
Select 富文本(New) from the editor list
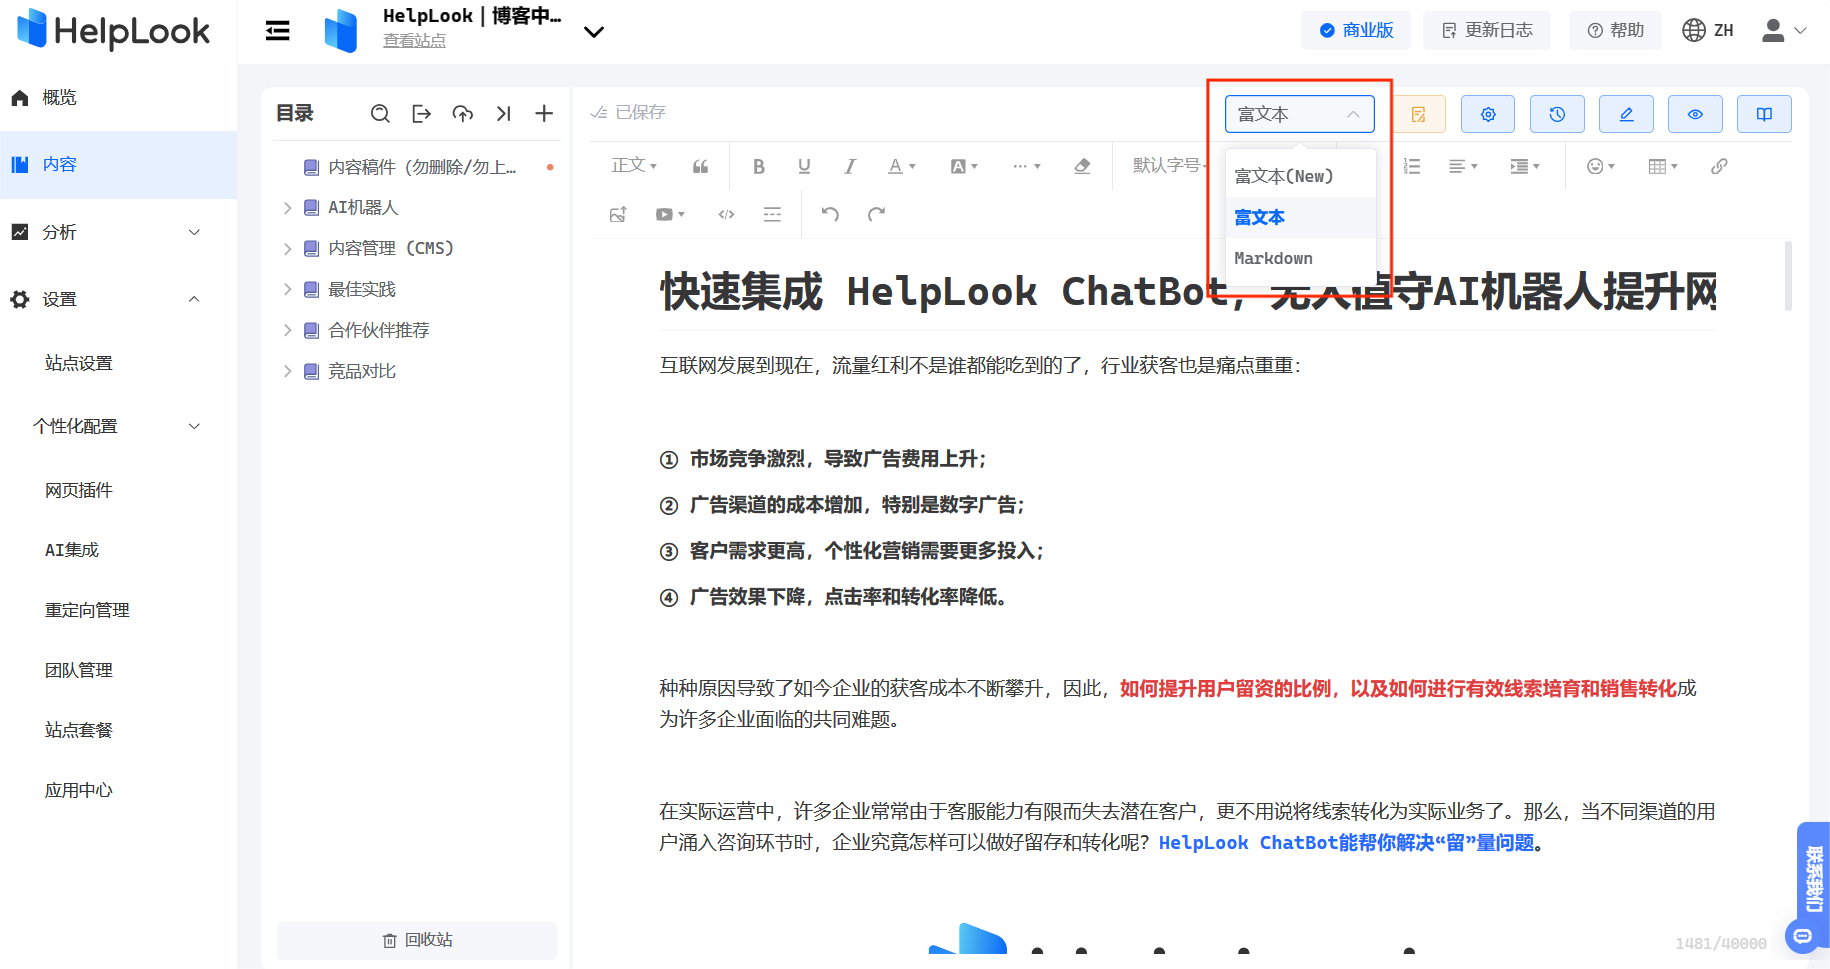coord(1301,176)
